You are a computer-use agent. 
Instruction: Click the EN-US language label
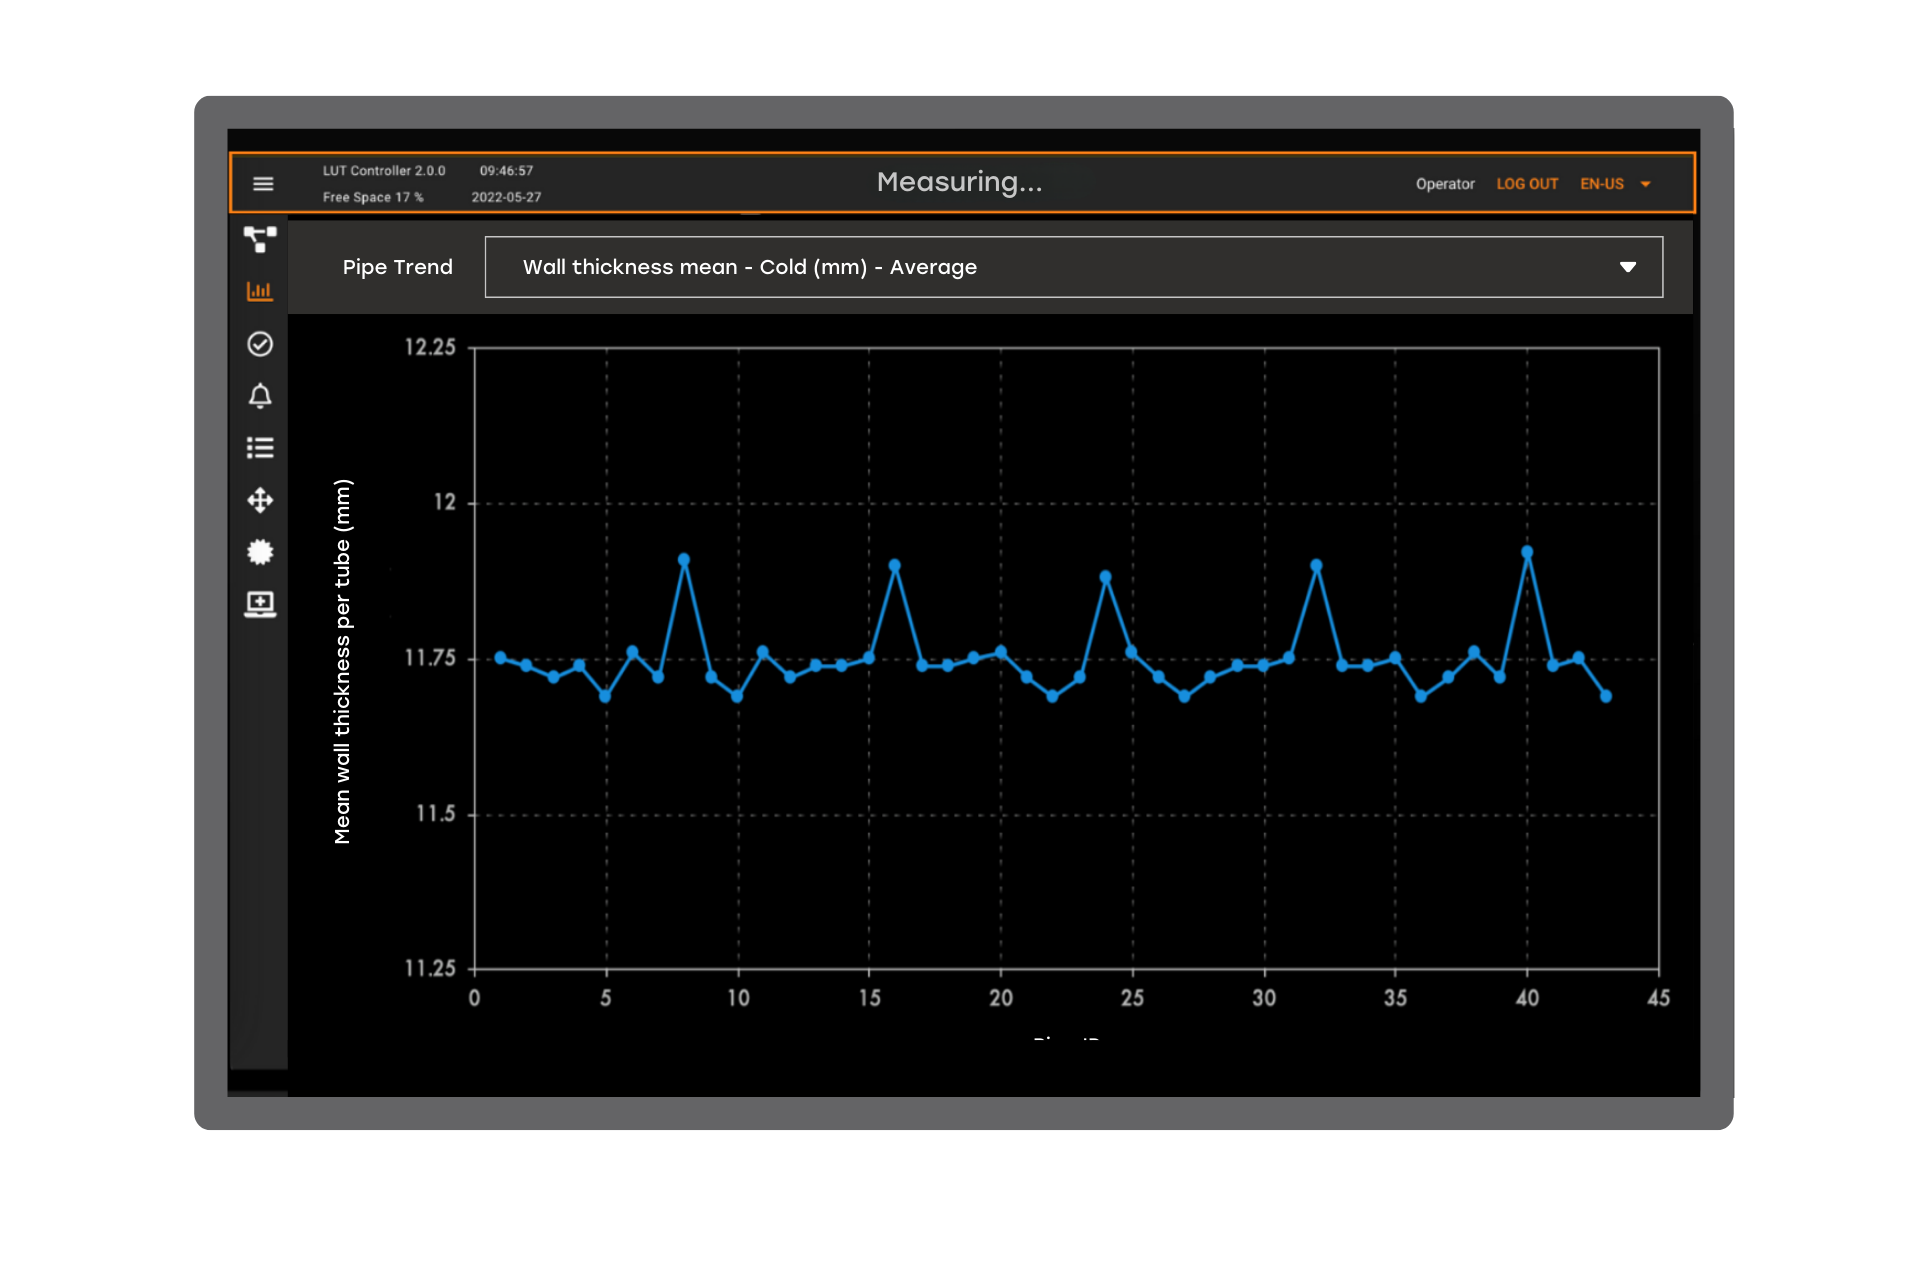(x=1601, y=184)
